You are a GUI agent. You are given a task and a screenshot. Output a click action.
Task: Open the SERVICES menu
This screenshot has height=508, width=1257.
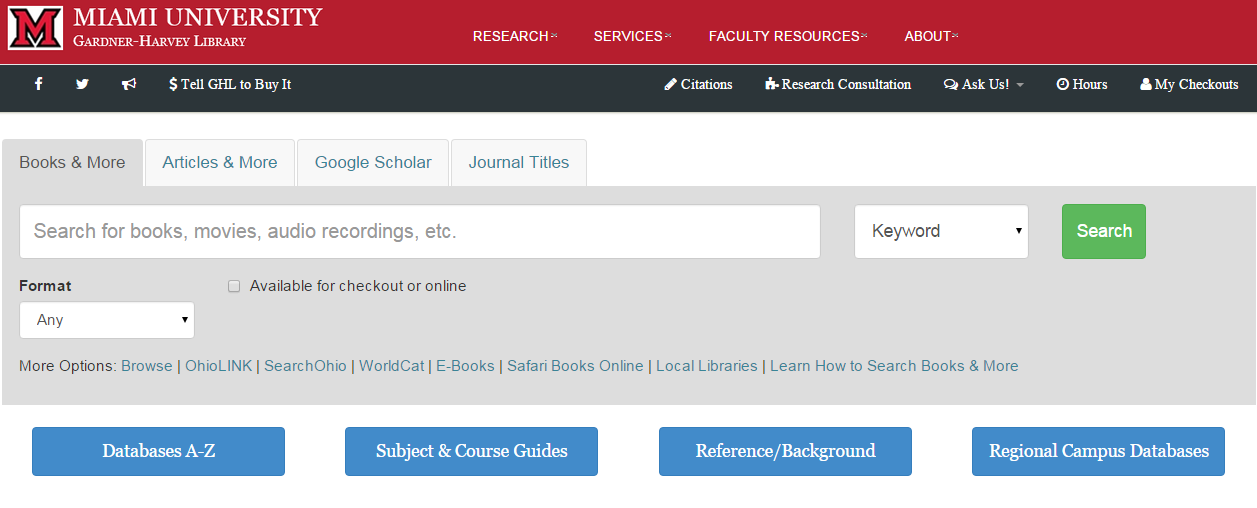point(632,36)
